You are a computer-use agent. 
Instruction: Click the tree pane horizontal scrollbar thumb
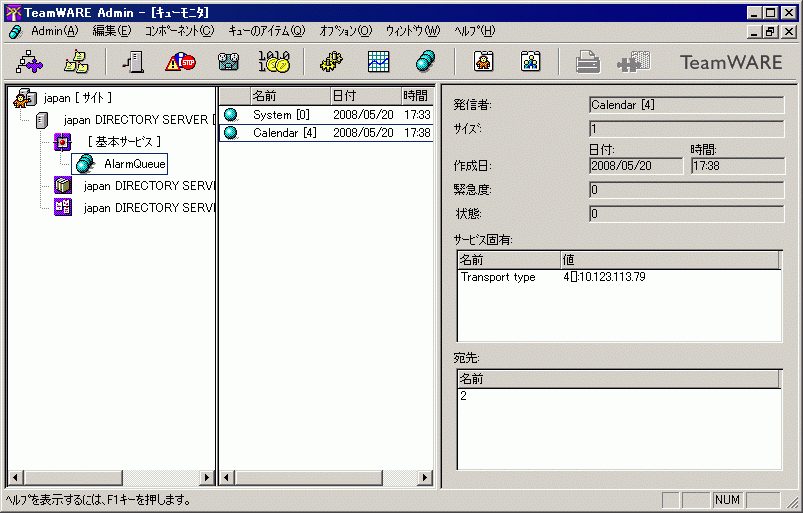(x=73, y=478)
